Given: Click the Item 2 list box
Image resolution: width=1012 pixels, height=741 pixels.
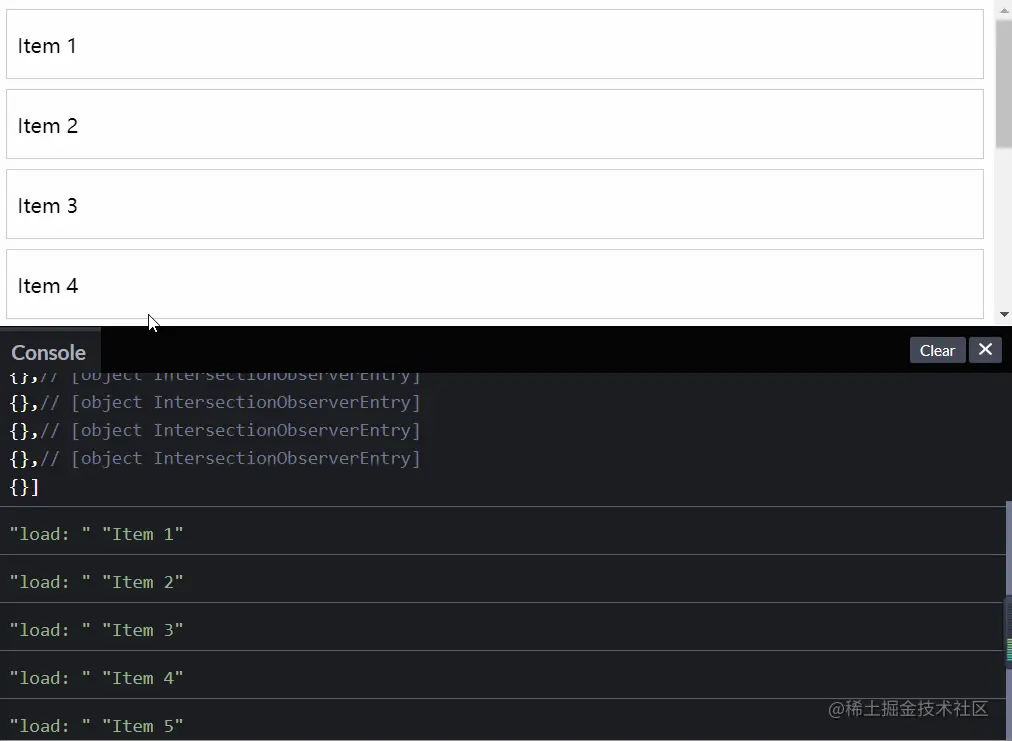Looking at the screenshot, I should pyautogui.click(x=494, y=124).
